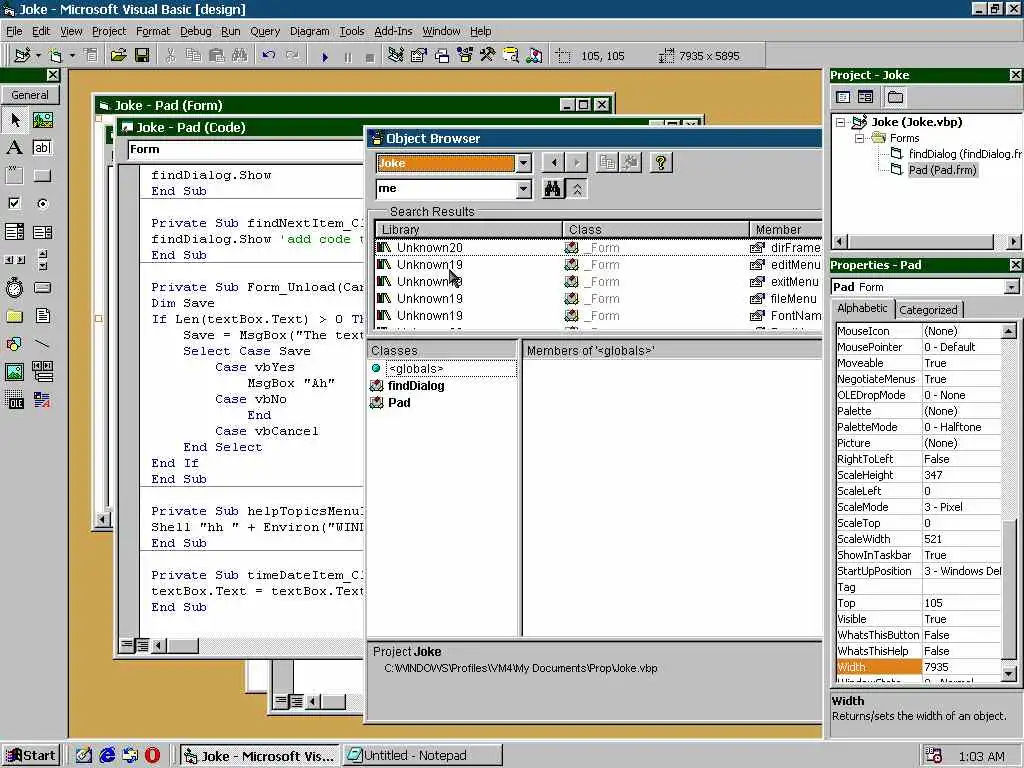Open the Project menu
1024x768 pixels.
108,31
